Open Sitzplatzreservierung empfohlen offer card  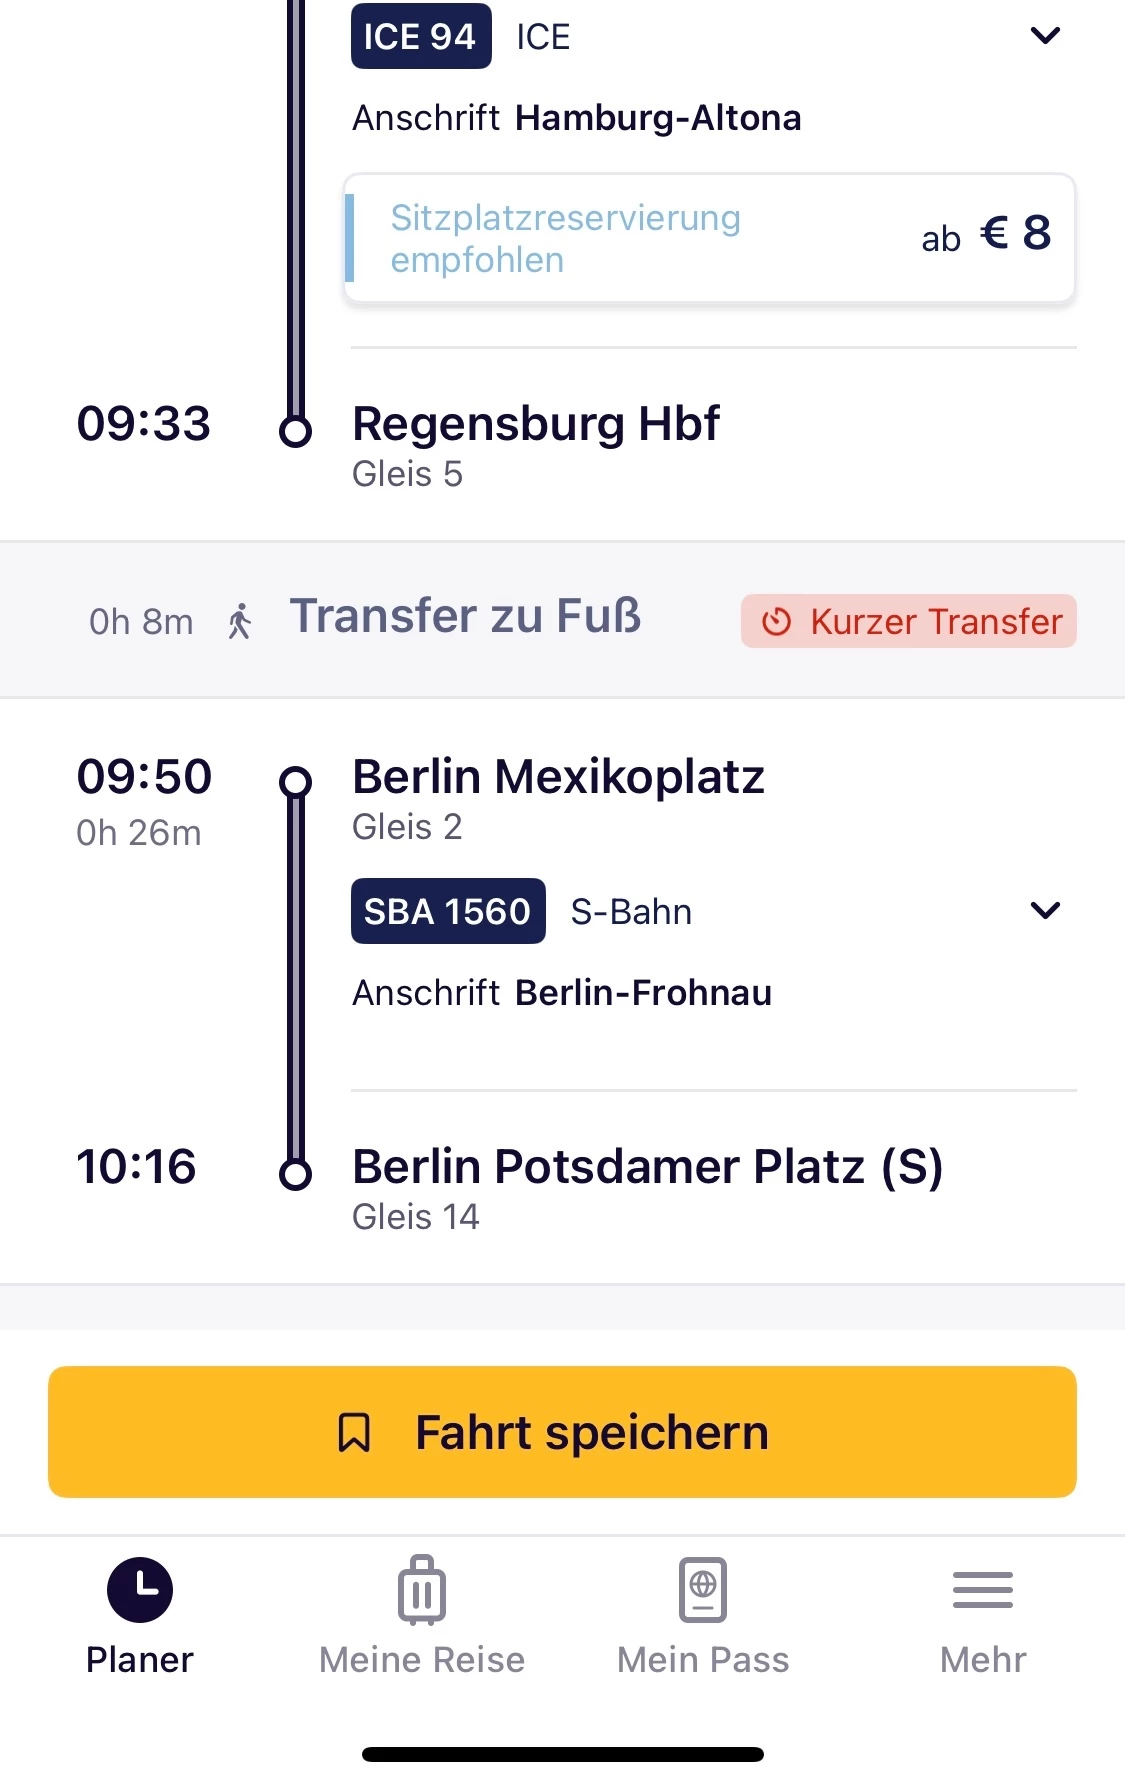pyautogui.click(x=709, y=238)
